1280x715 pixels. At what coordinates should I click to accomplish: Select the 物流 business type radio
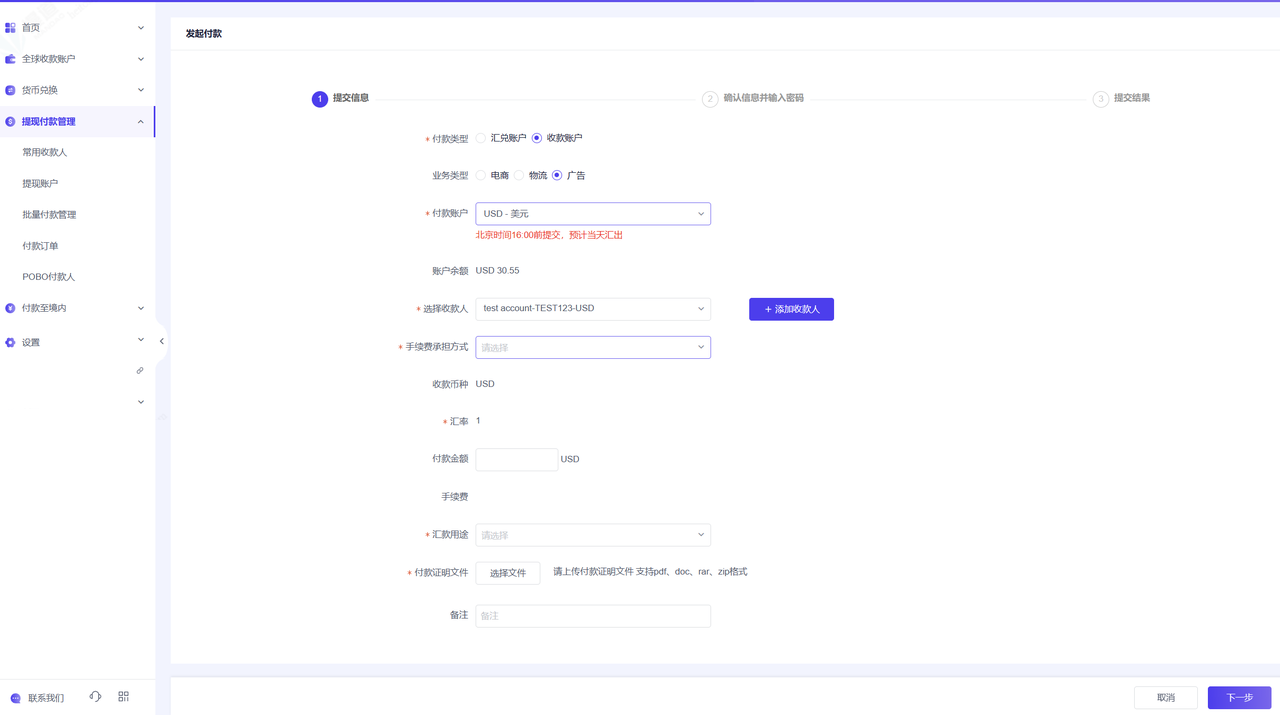click(519, 175)
